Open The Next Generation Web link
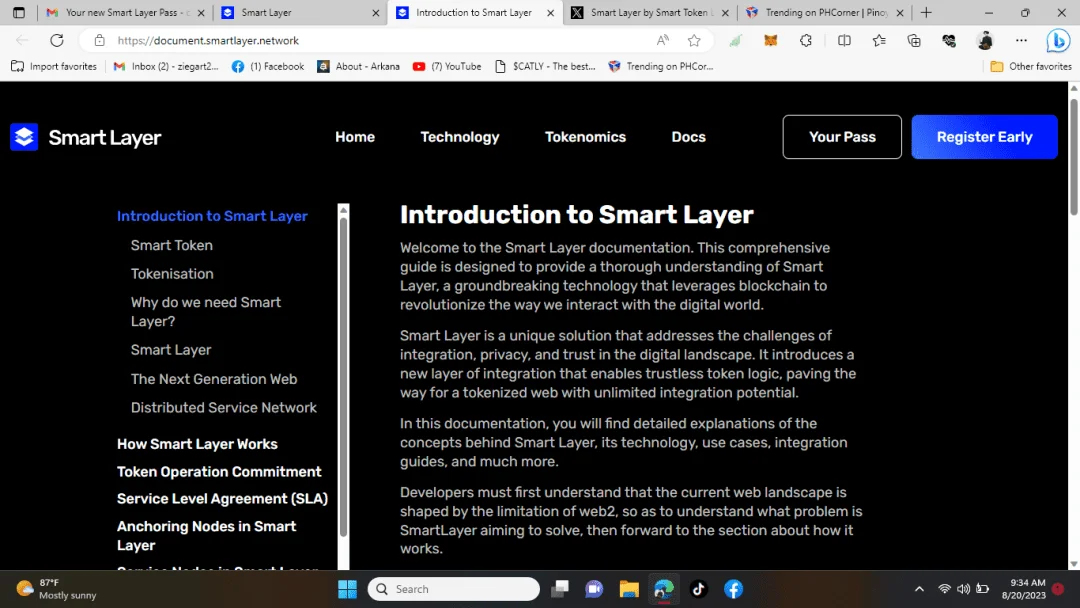Screen dimensions: 1080x608 tap(214, 379)
